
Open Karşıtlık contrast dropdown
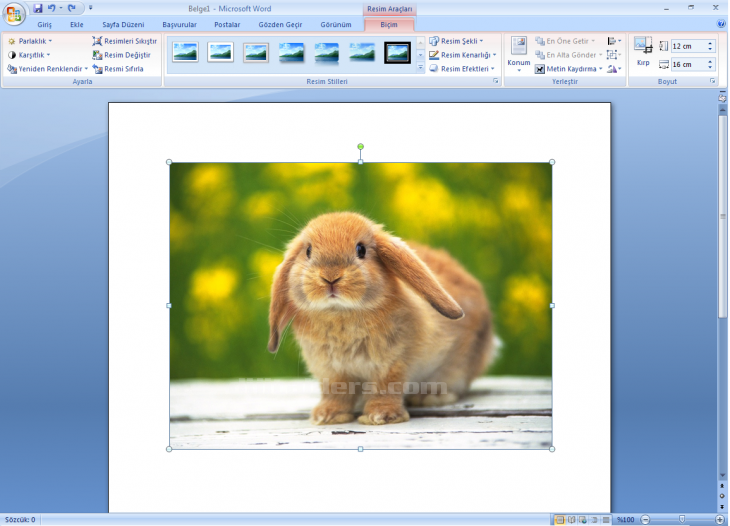click(x=29, y=55)
